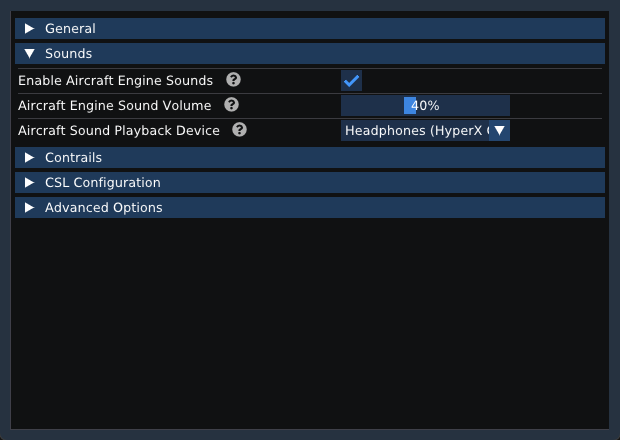The height and width of the screenshot is (440, 620).
Task: Click the Aircraft Sound Playback Device label
Action: [x=119, y=130]
